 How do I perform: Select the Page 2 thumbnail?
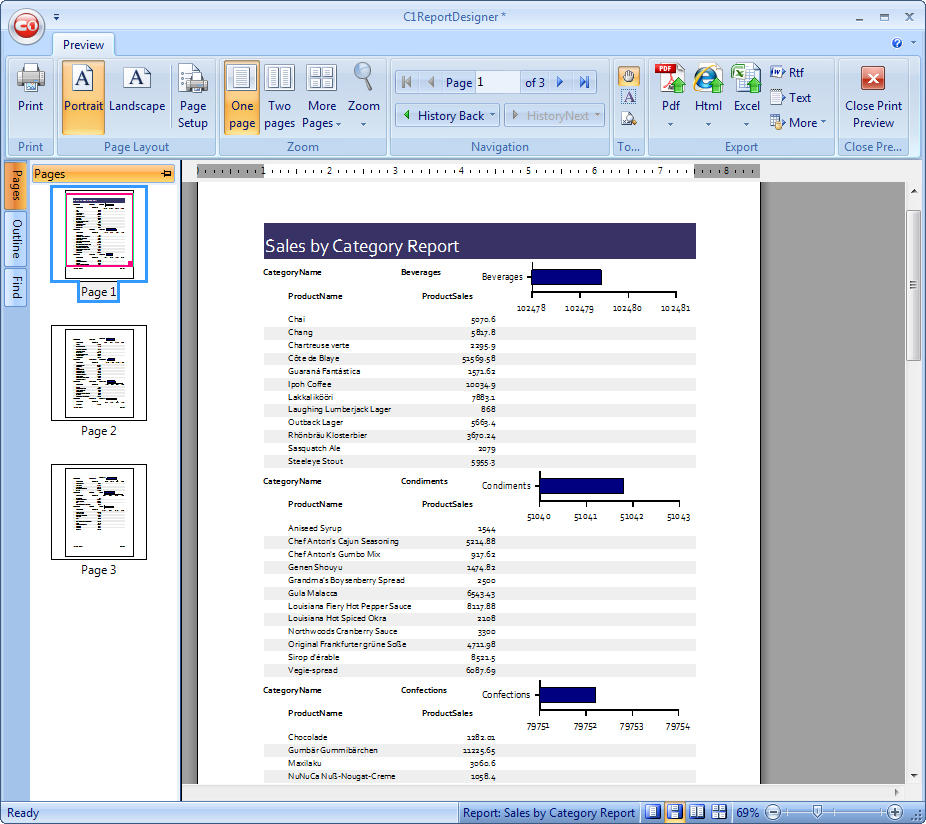(99, 372)
